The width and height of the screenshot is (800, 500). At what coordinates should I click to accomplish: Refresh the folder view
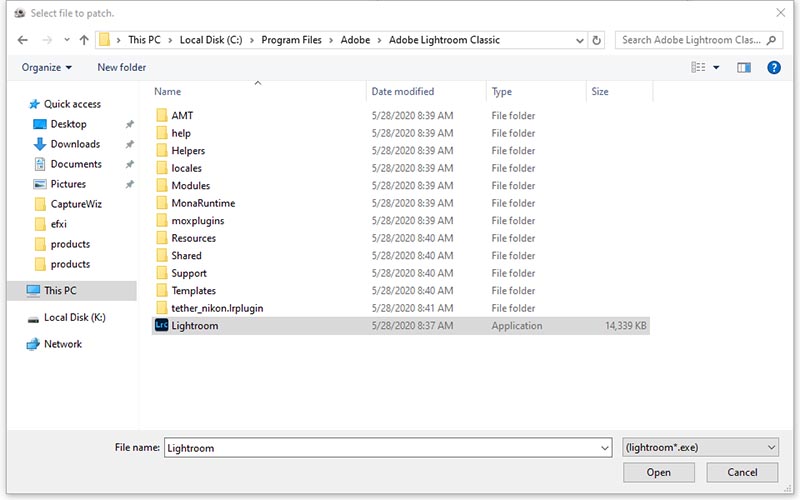point(596,40)
